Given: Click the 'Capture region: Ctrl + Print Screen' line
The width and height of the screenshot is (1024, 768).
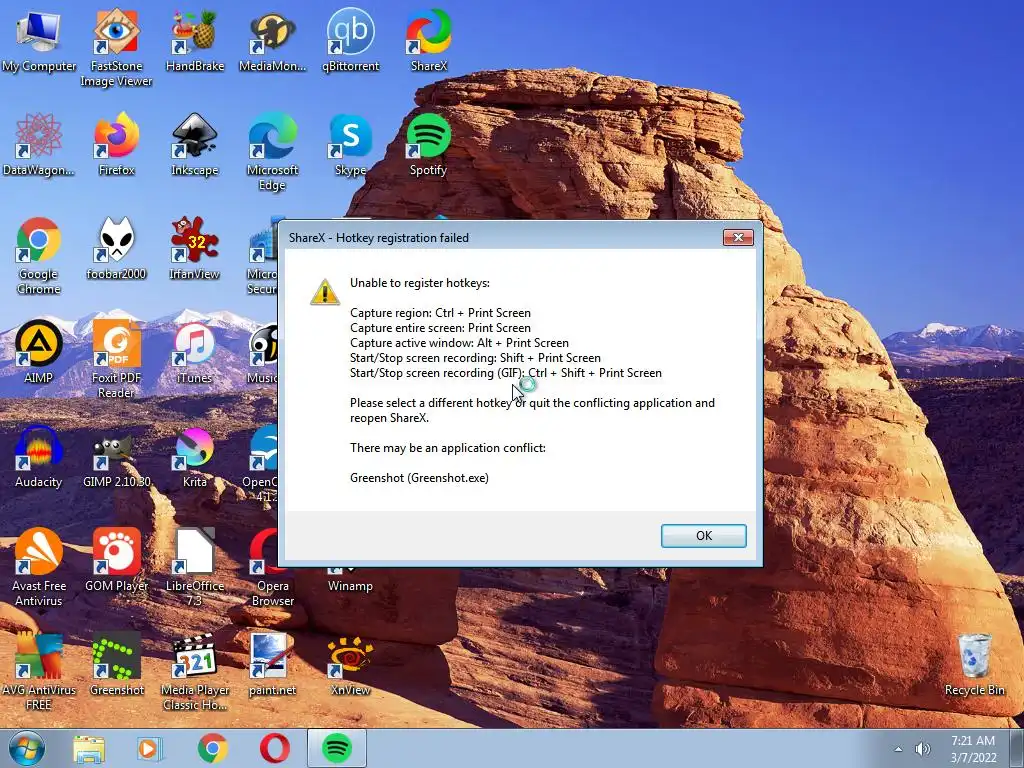Looking at the screenshot, I should point(440,313).
